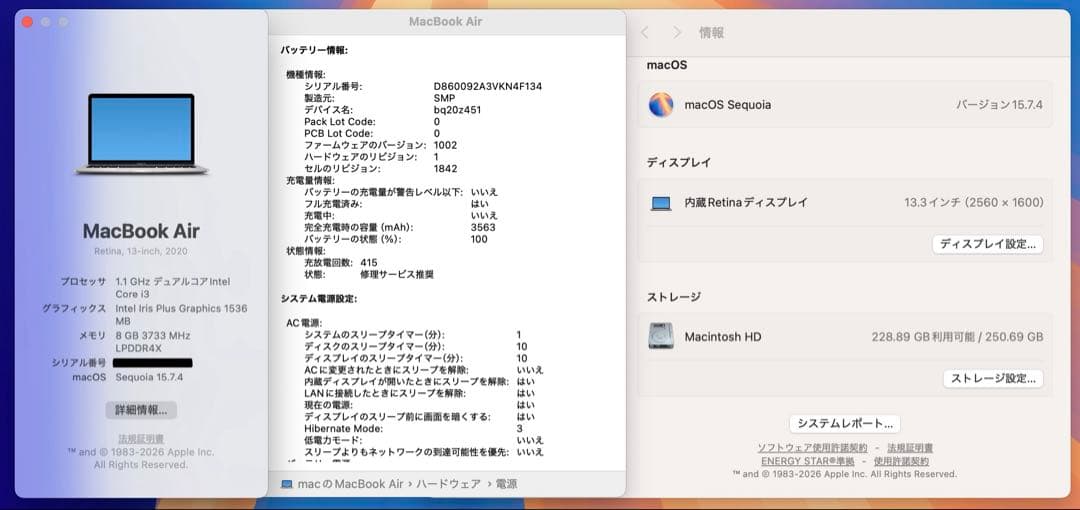Click the バッテリーの状態 (%): label

[x=352, y=239]
